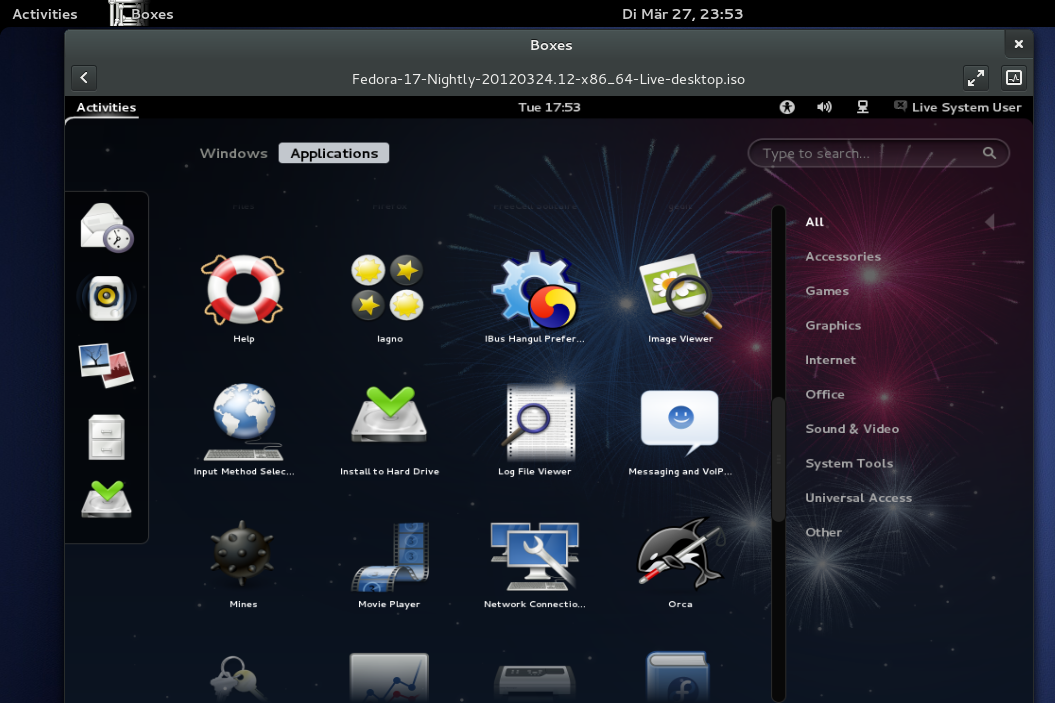The image size is (1055, 703).
Task: Open host clock Di Mär 27, 23:53
Action: coord(682,14)
